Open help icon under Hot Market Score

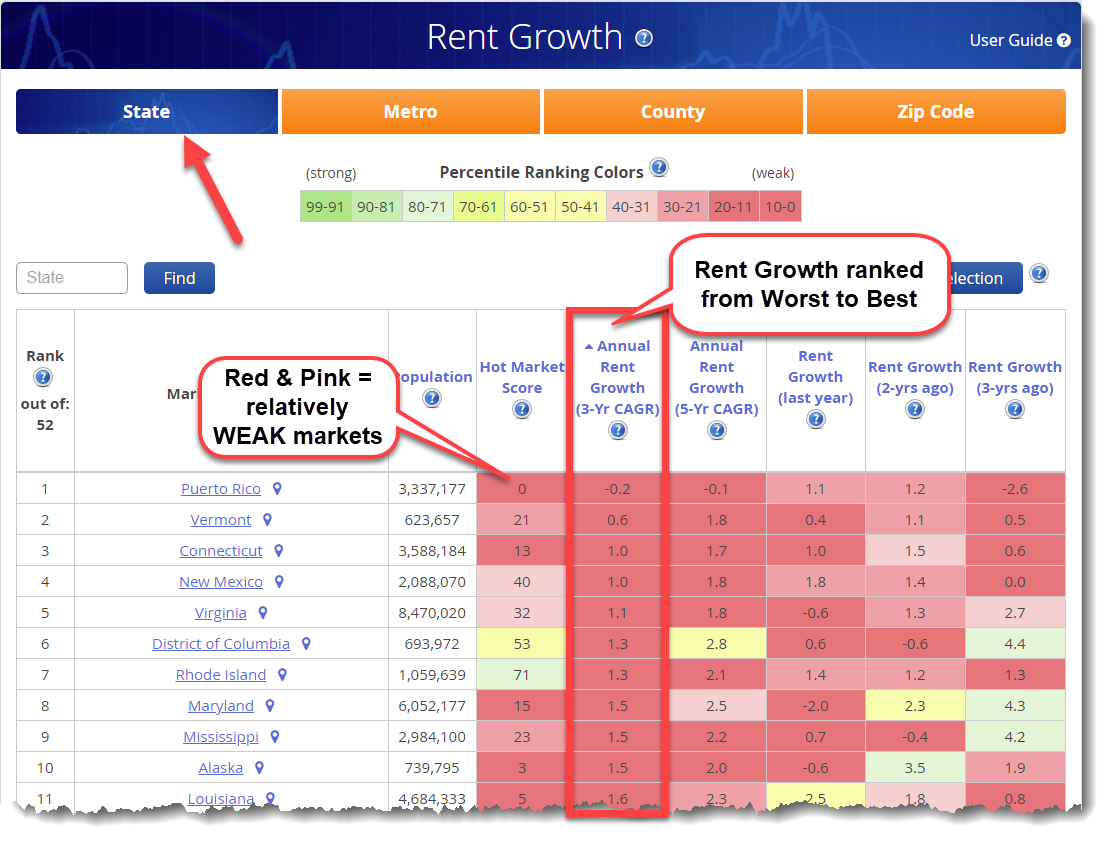(x=522, y=410)
